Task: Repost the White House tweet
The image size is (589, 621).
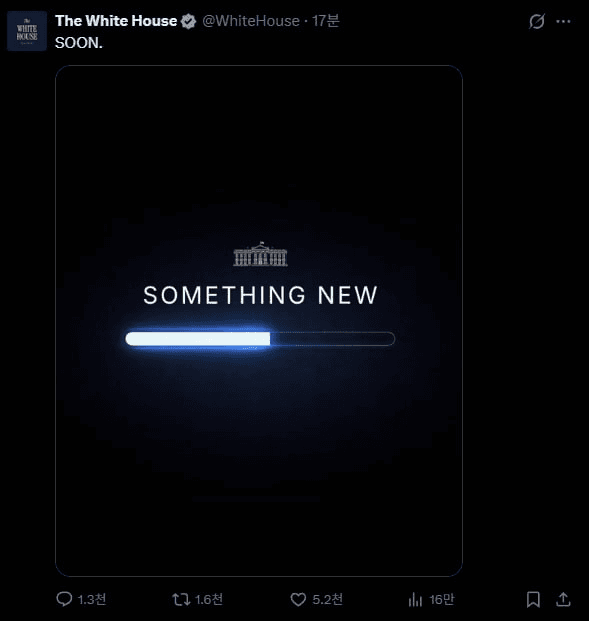Action: (x=181, y=599)
